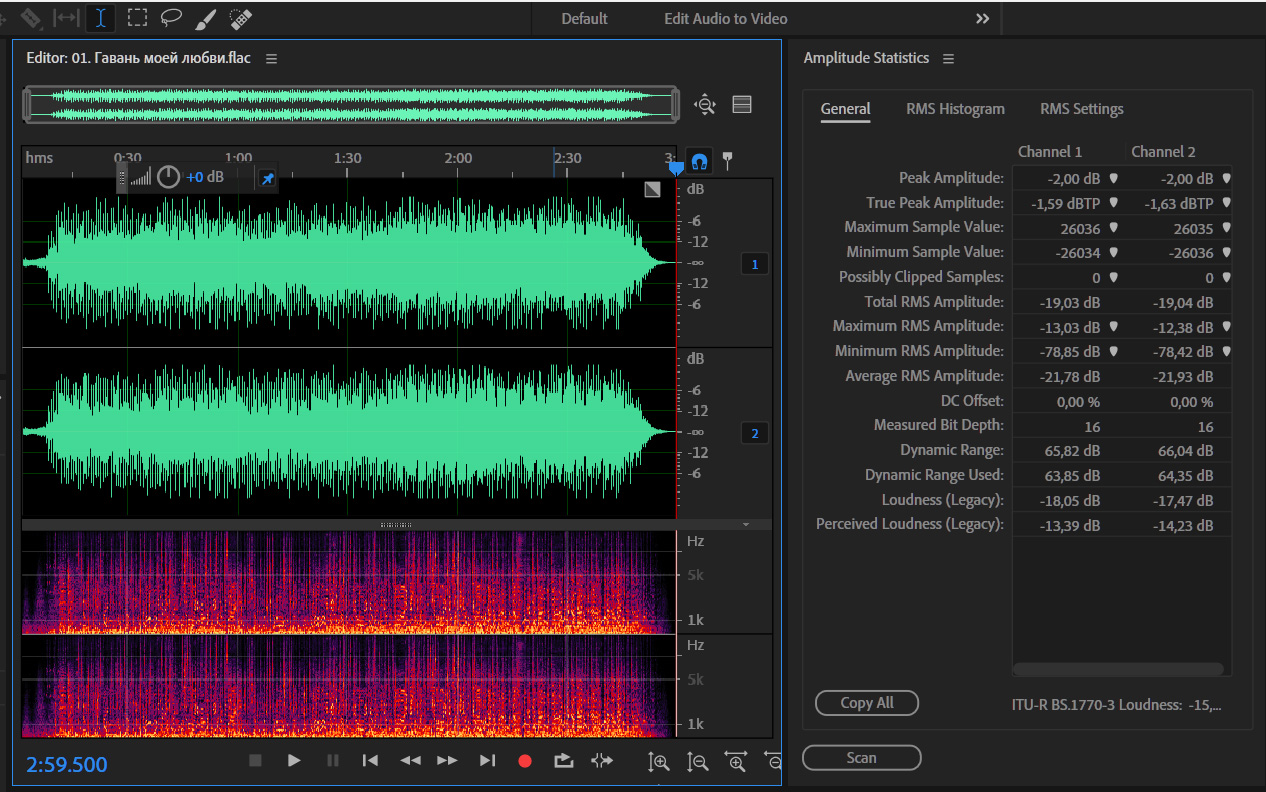The image size is (1266, 792).
Task: Open the RMS Histogram tab
Action: (955, 109)
